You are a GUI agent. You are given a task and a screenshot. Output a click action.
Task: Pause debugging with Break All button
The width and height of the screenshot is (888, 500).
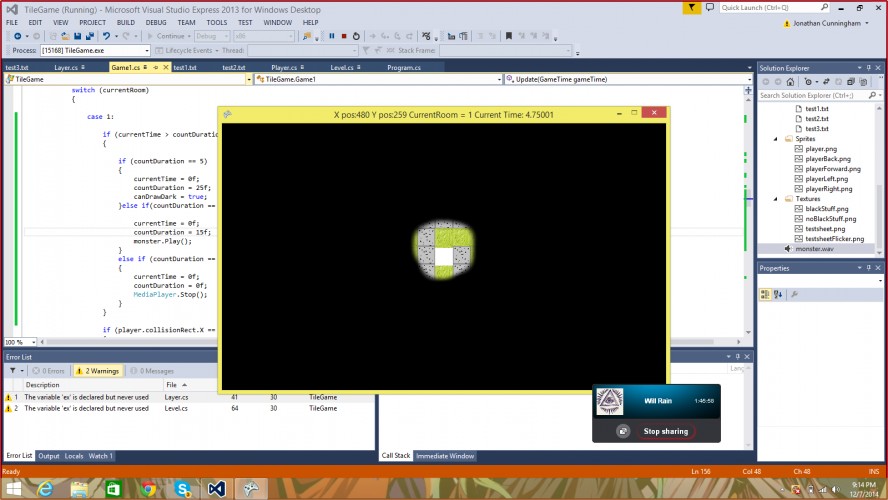pyautogui.click(x=332, y=36)
